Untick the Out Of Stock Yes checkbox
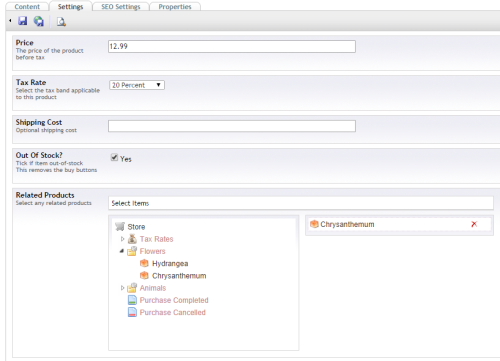 pos(114,157)
